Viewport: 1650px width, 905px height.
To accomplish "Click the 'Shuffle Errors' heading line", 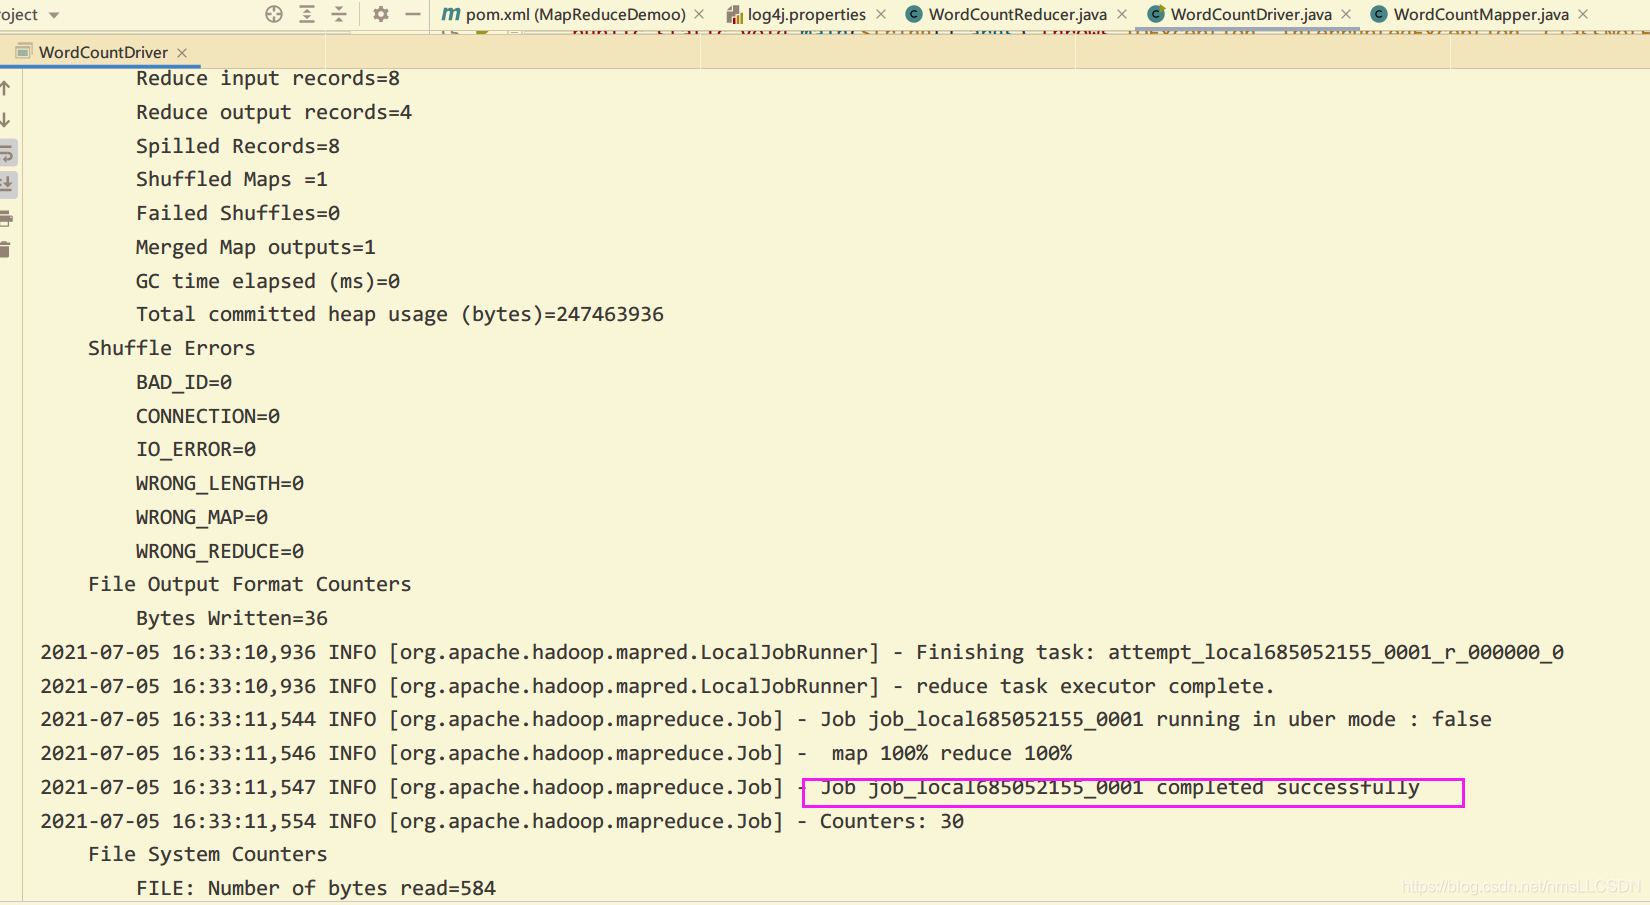I will click(x=172, y=349).
